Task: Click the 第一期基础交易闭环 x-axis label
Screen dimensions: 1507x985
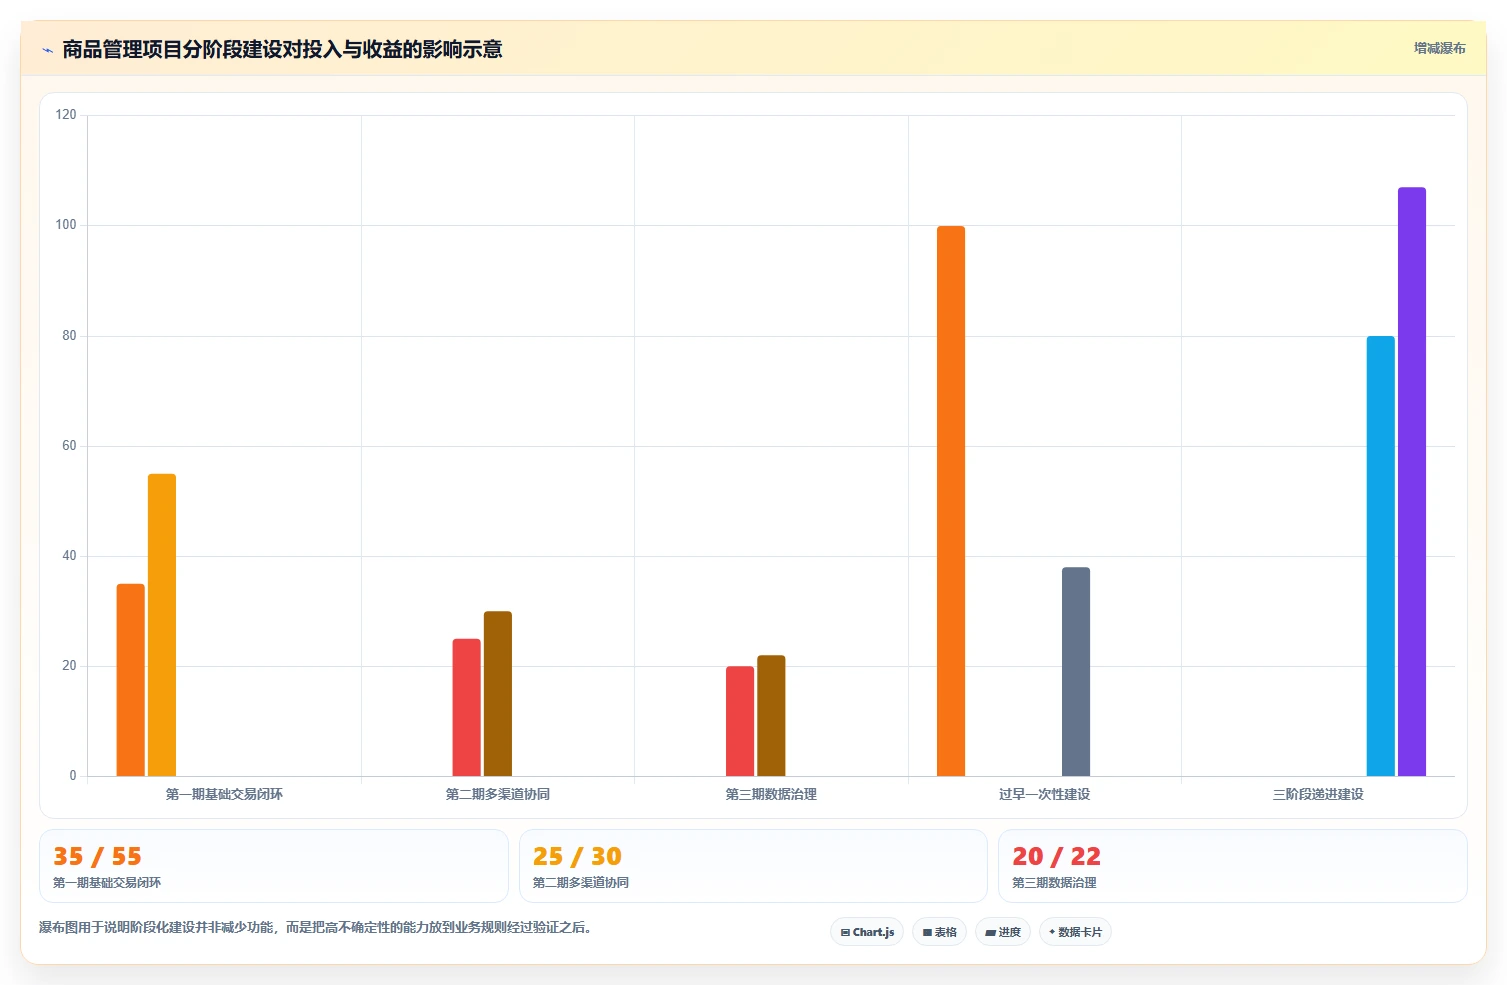Action: pyautogui.click(x=224, y=794)
